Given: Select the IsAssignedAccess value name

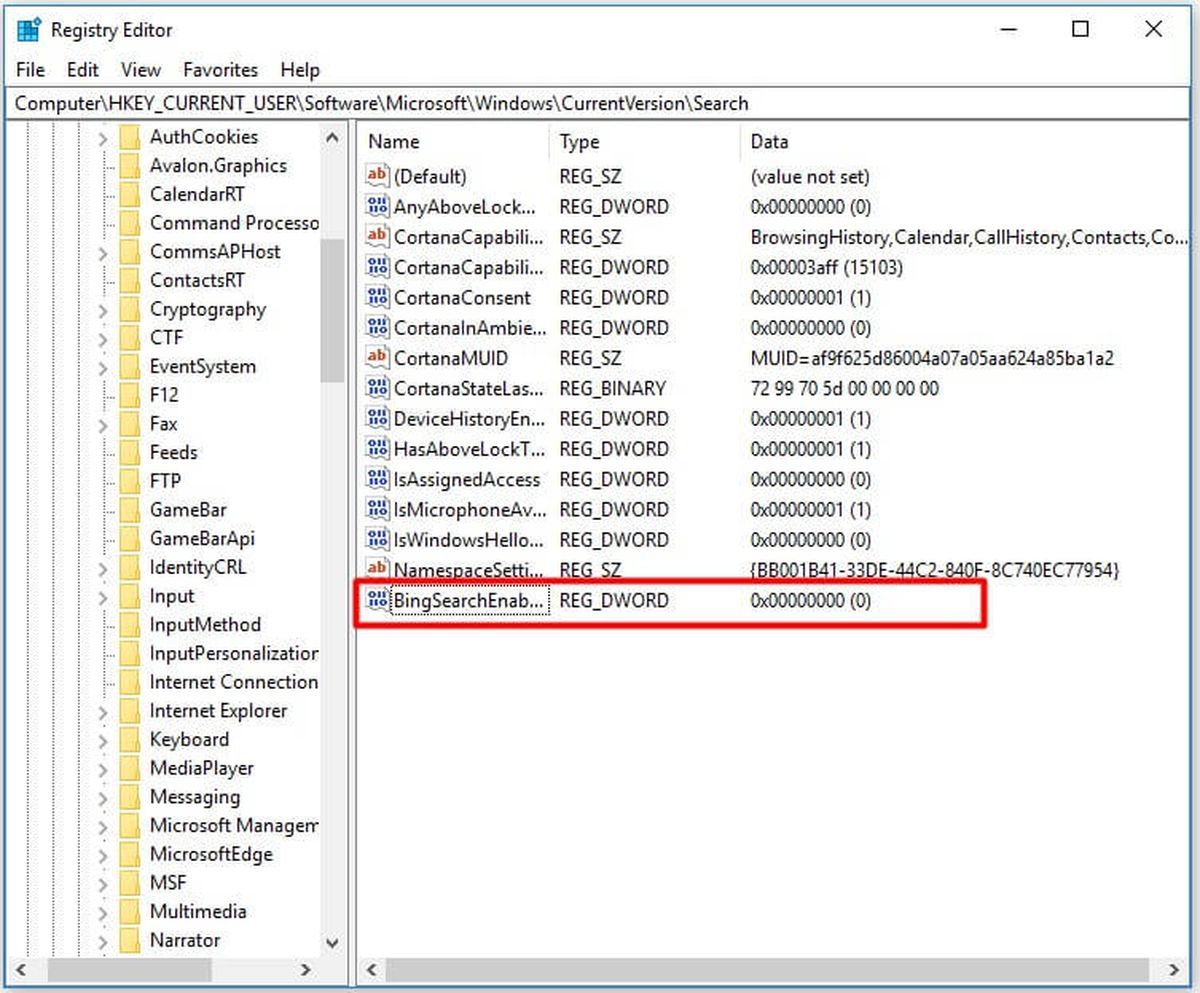Looking at the screenshot, I should 467,479.
